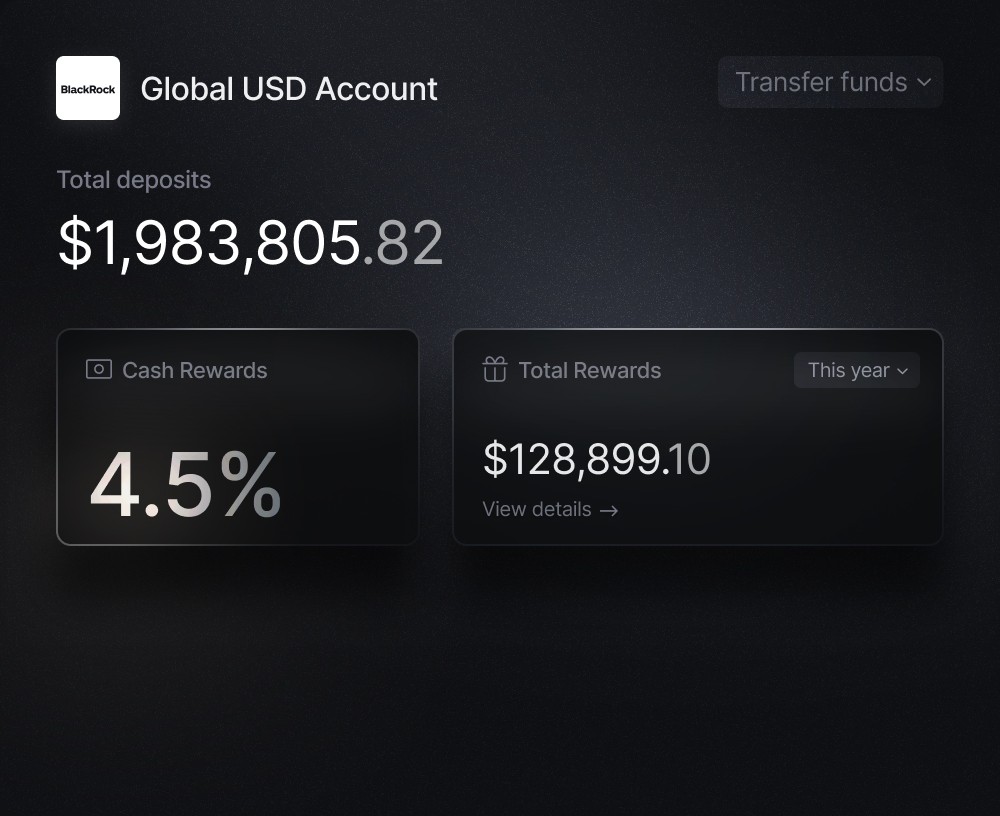Click the Total deposits label
The height and width of the screenshot is (816, 1000).
coord(134,180)
